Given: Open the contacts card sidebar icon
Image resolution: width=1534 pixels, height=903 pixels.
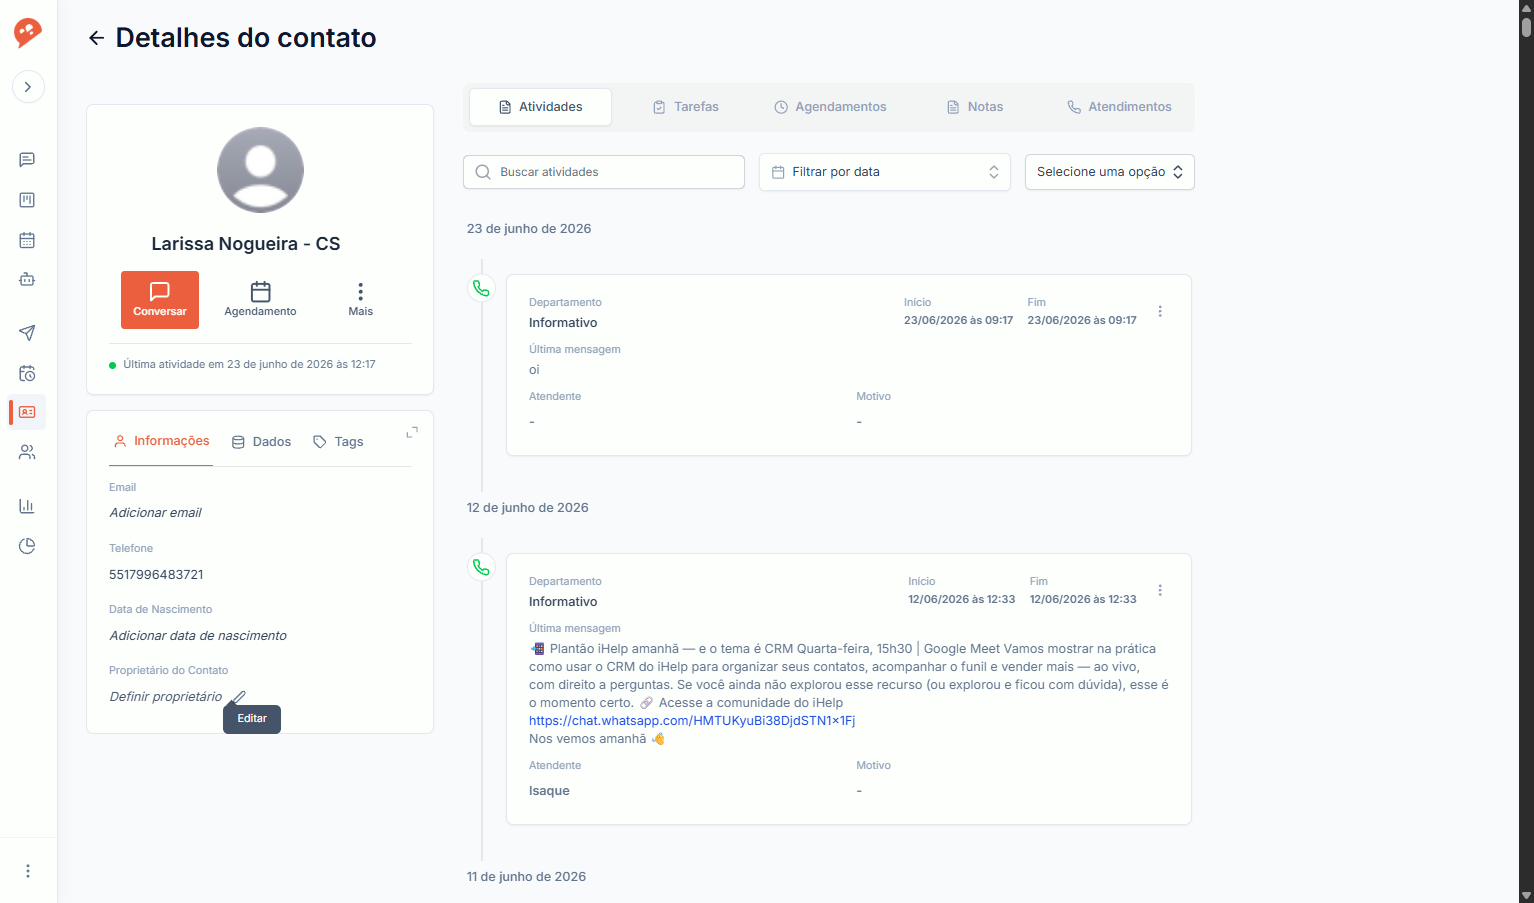Looking at the screenshot, I should 27,412.
